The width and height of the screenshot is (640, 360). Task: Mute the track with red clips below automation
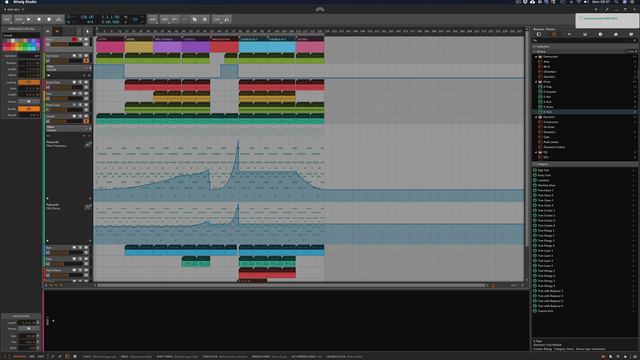pyautogui.click(x=86, y=82)
